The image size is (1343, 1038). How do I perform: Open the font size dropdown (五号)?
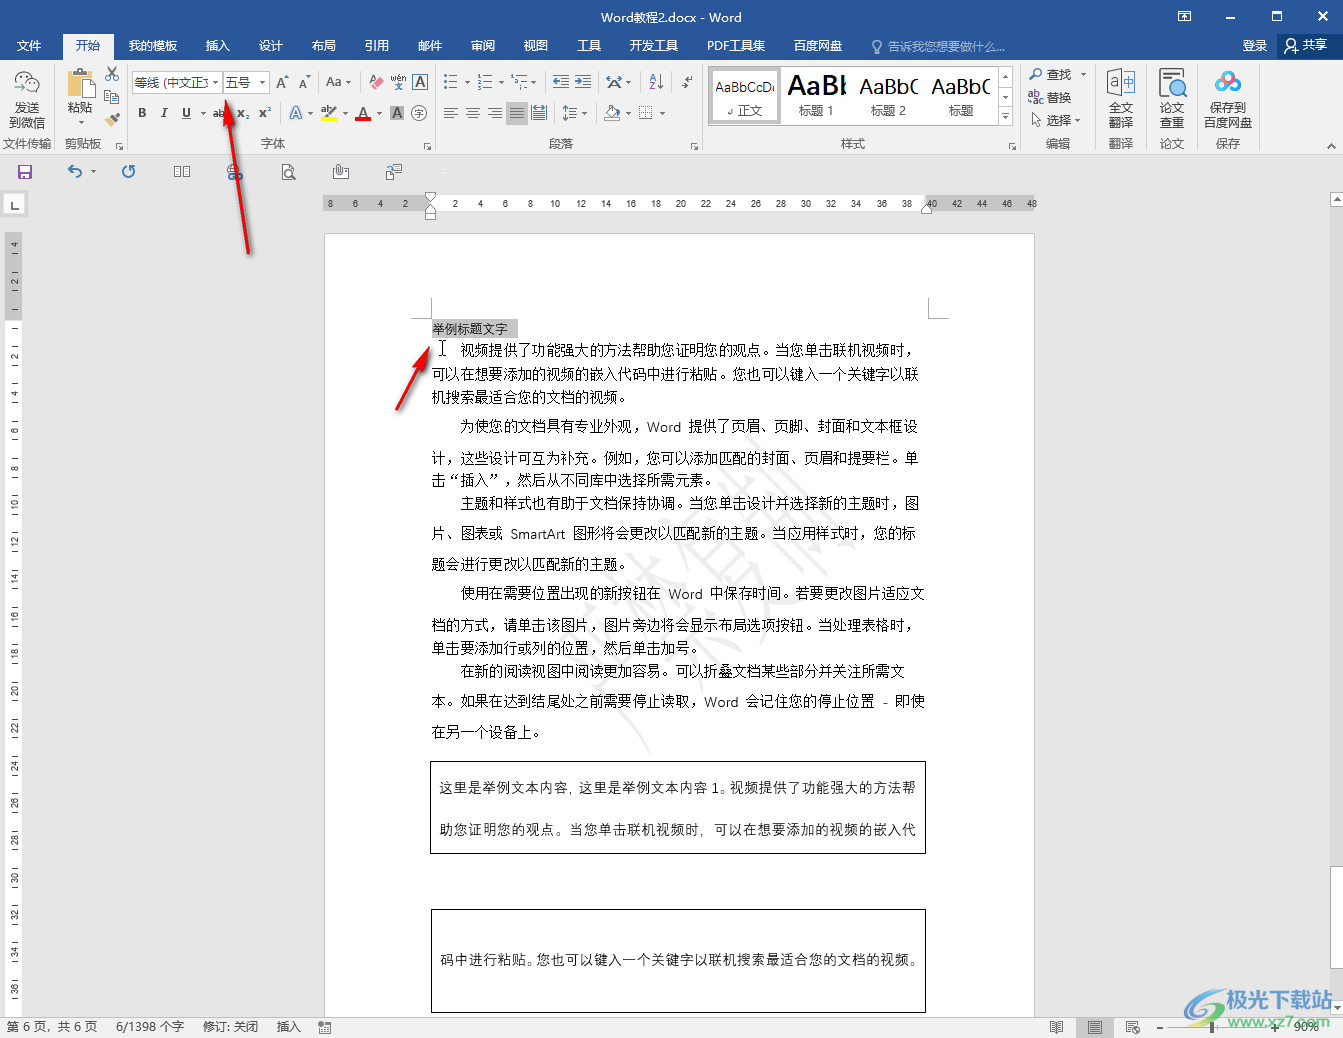point(263,82)
